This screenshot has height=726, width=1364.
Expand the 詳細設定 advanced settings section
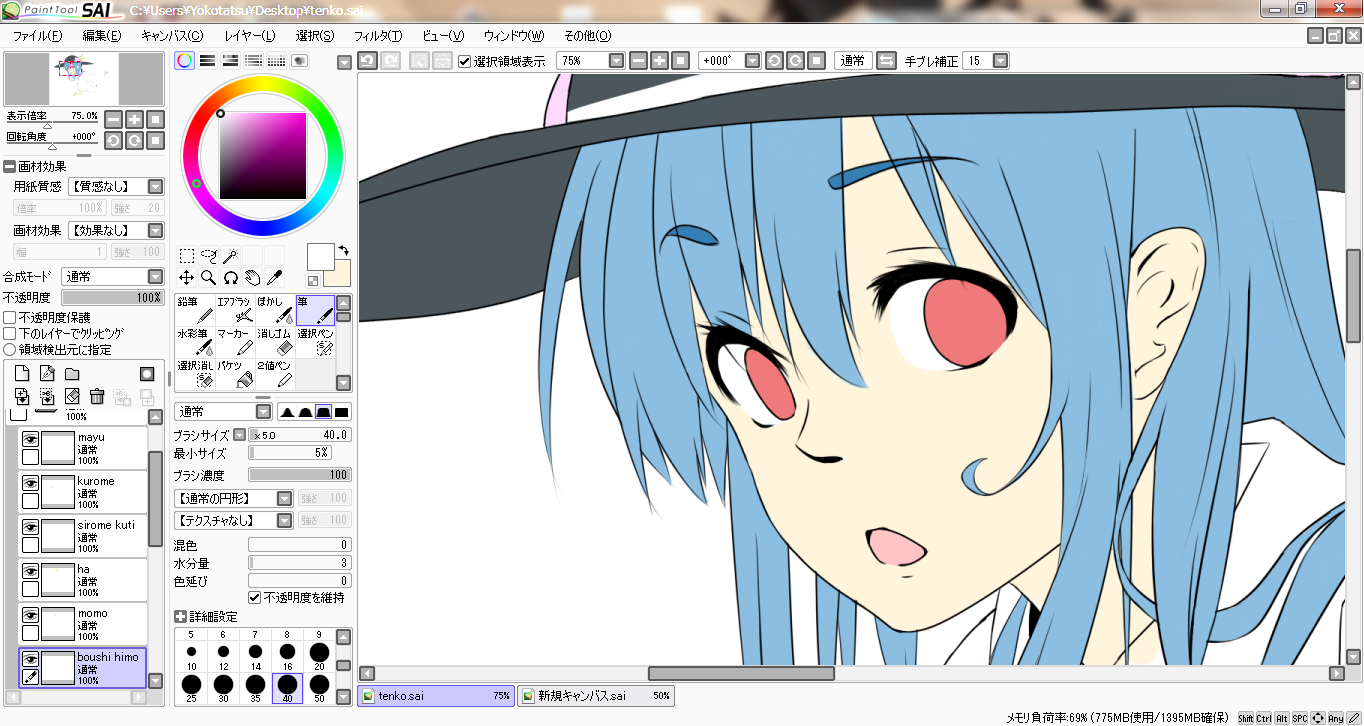click(180, 616)
